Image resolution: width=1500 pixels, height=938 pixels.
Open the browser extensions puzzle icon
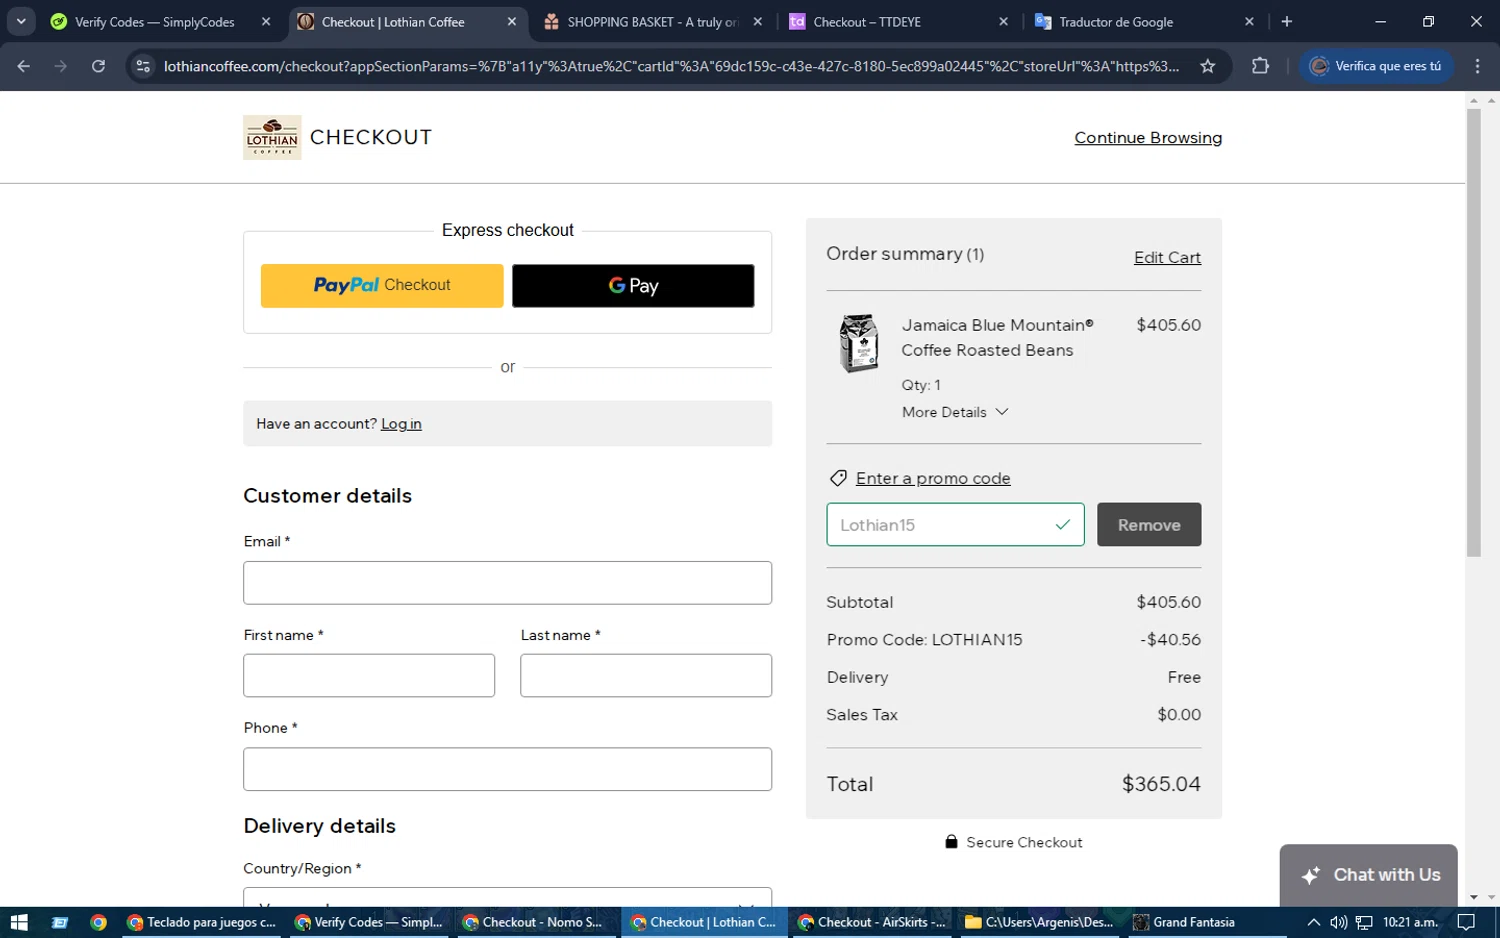[1260, 66]
